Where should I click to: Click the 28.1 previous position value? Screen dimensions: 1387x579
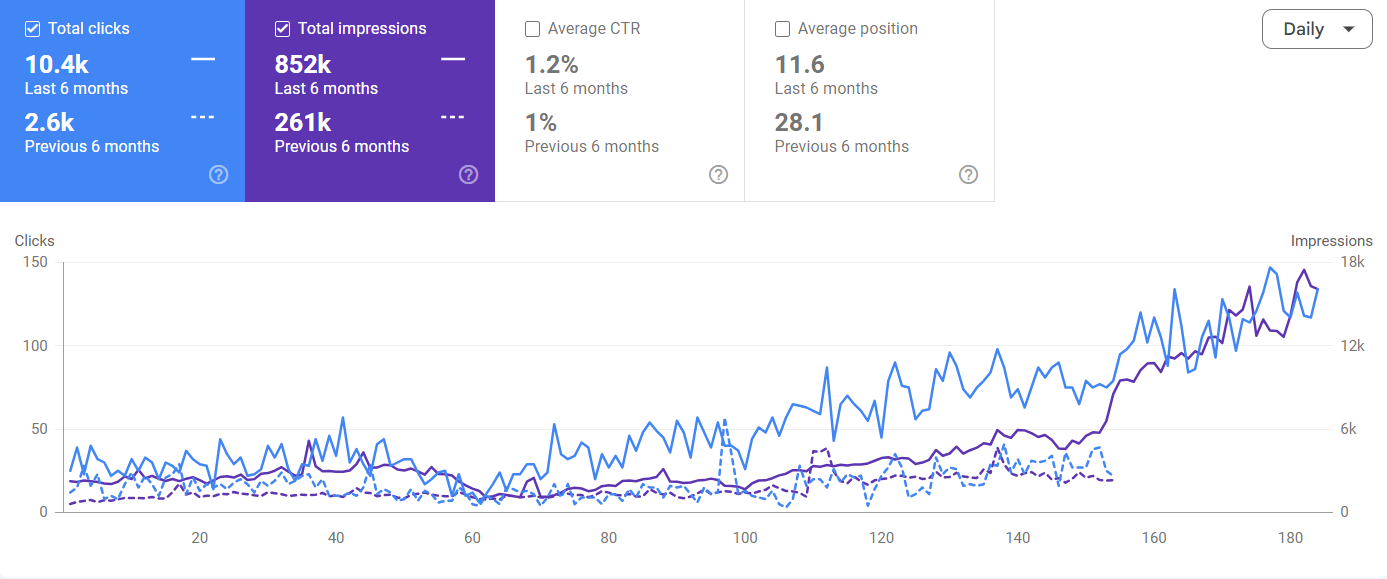[x=800, y=122]
